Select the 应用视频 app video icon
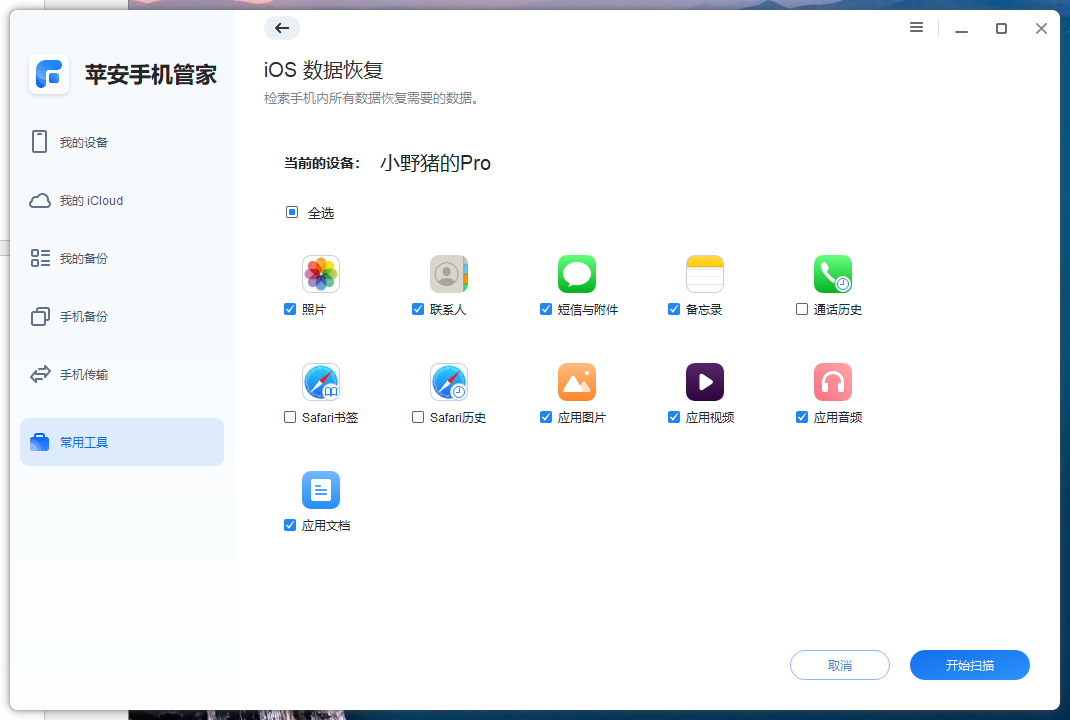This screenshot has width=1070, height=720. click(705, 381)
